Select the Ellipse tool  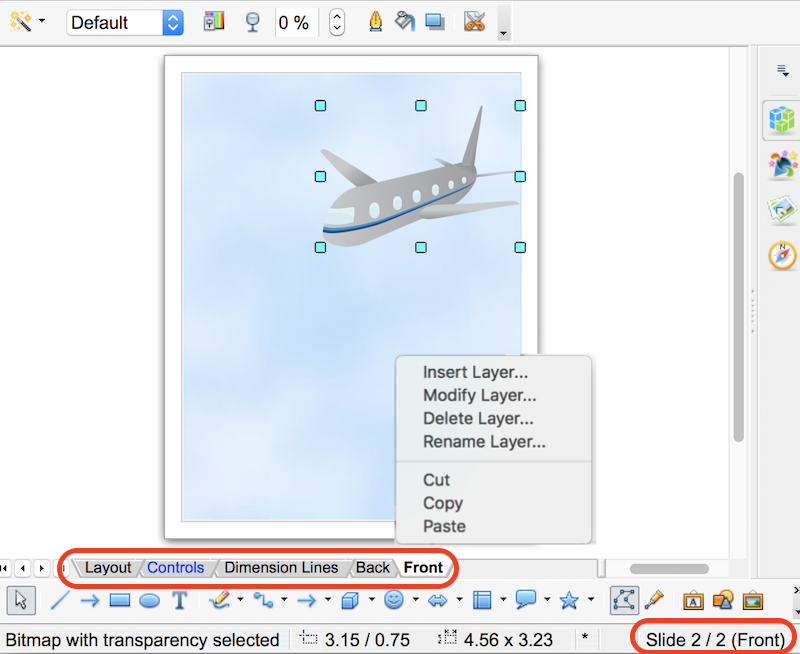pyautogui.click(x=149, y=601)
